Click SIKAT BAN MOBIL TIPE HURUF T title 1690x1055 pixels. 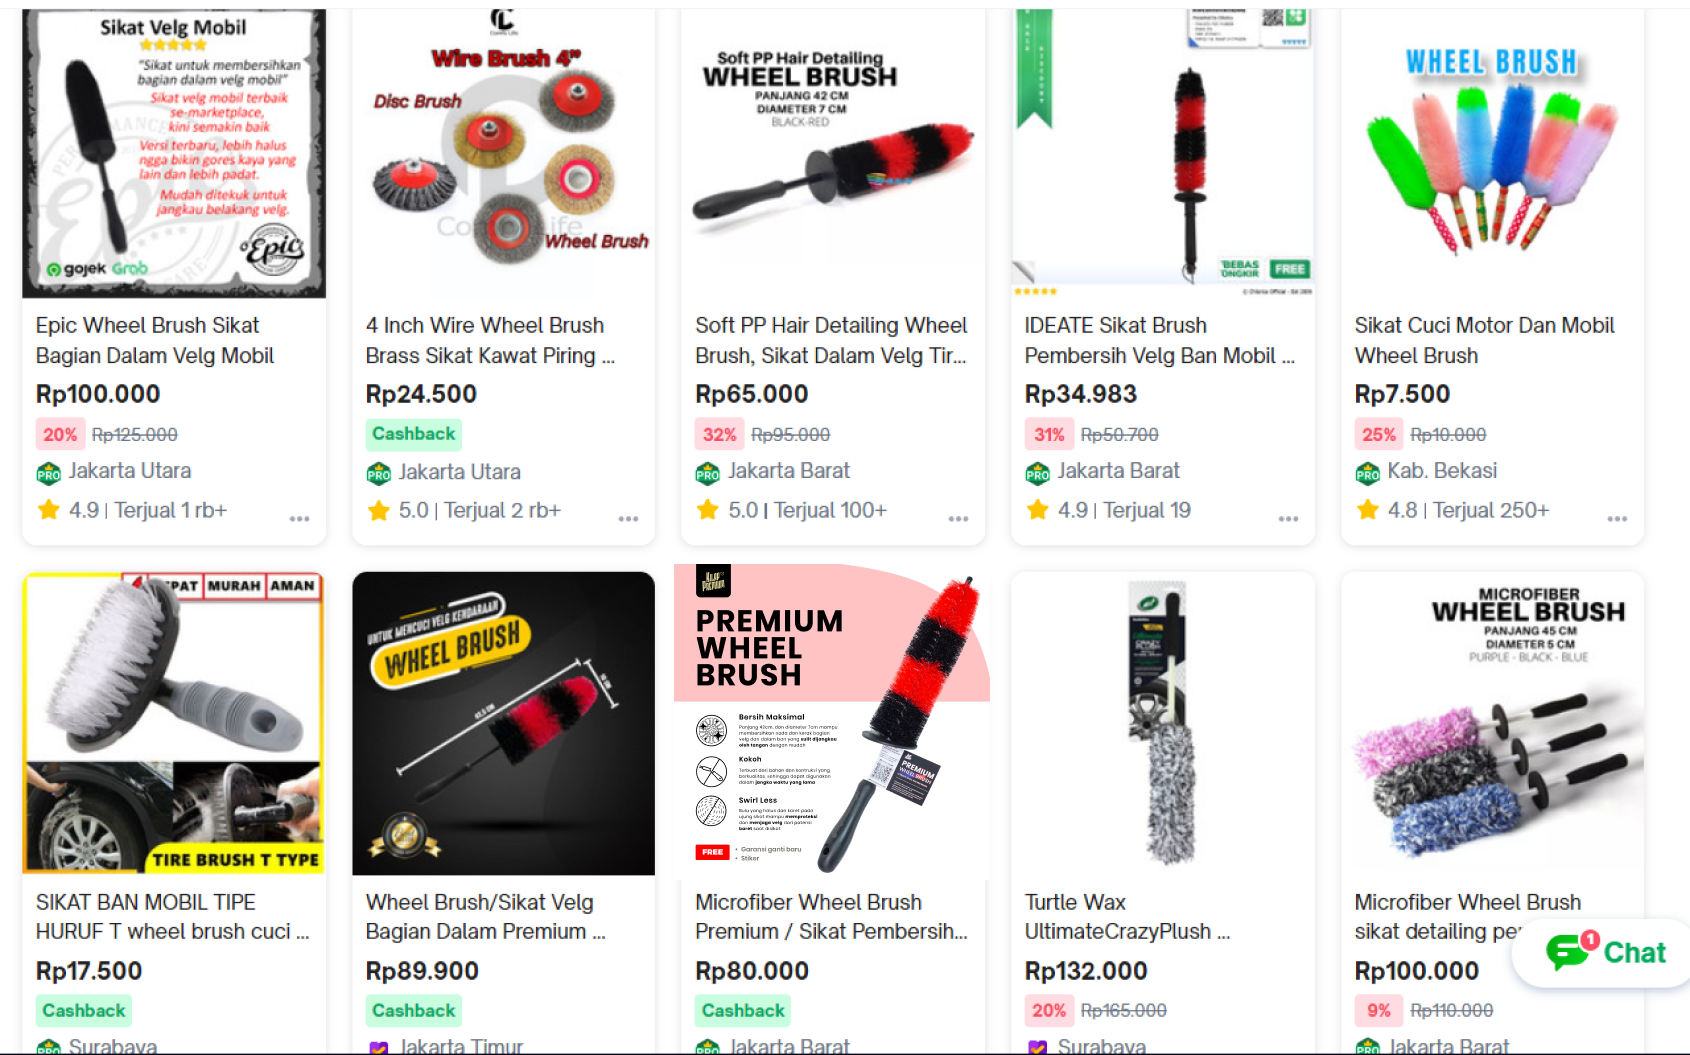point(172,917)
